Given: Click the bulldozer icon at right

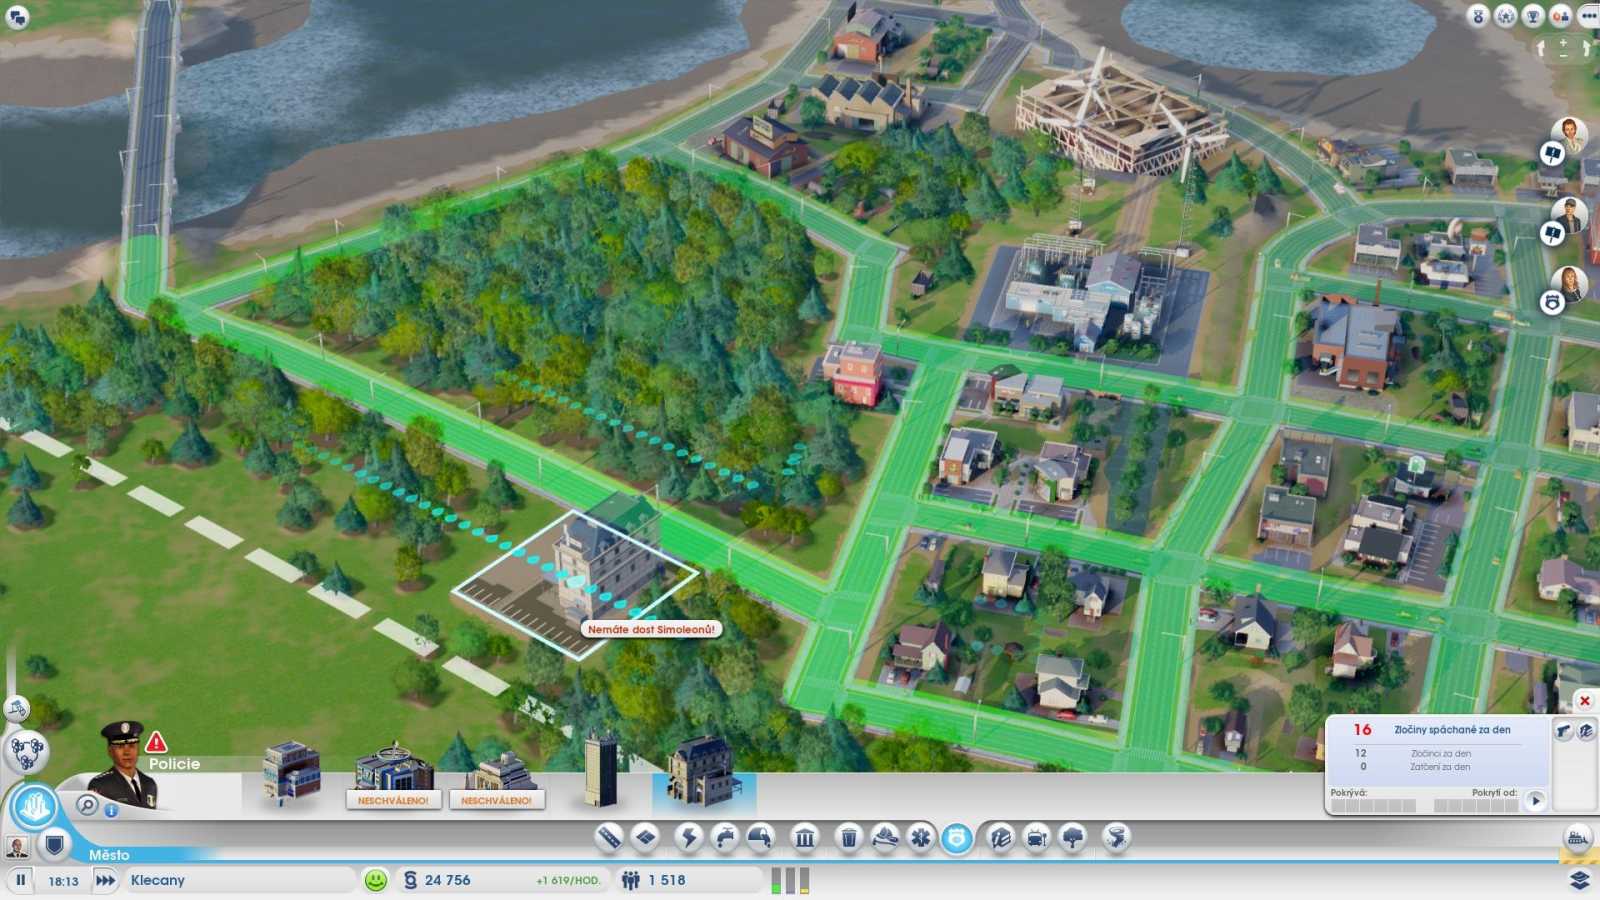Looking at the screenshot, I should click(x=1578, y=837).
